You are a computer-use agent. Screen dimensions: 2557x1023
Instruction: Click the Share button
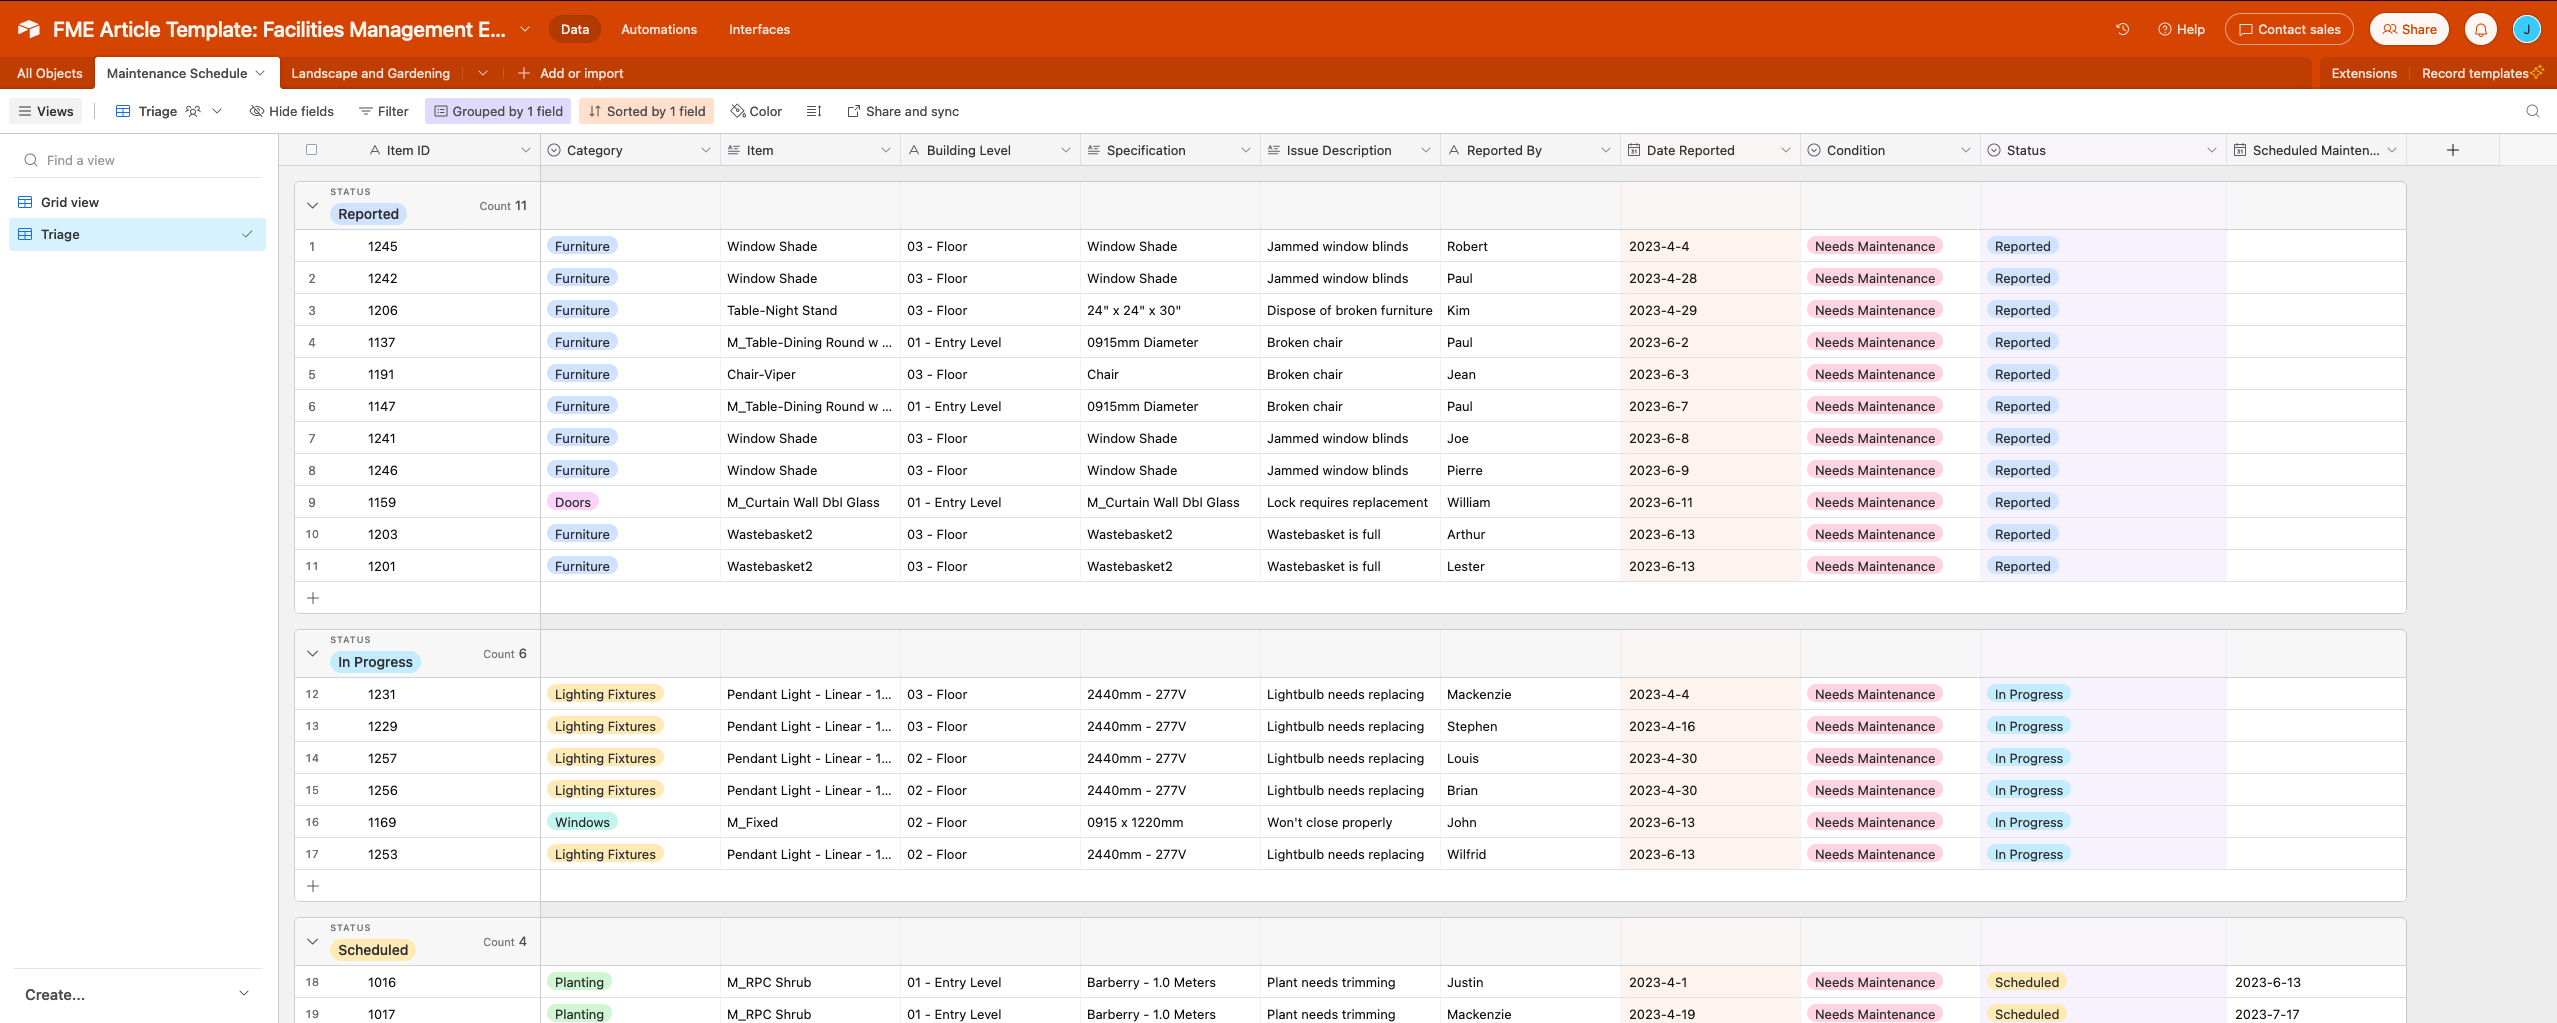coord(2409,29)
